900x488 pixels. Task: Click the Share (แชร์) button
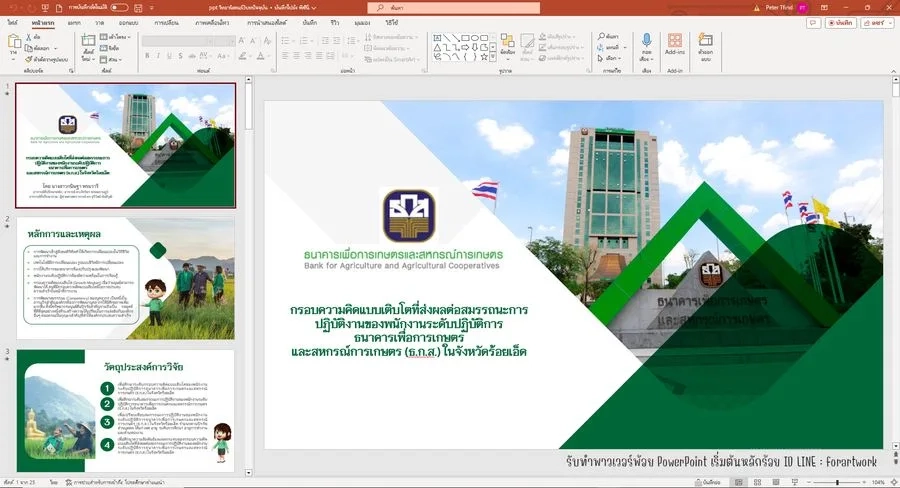point(877,23)
